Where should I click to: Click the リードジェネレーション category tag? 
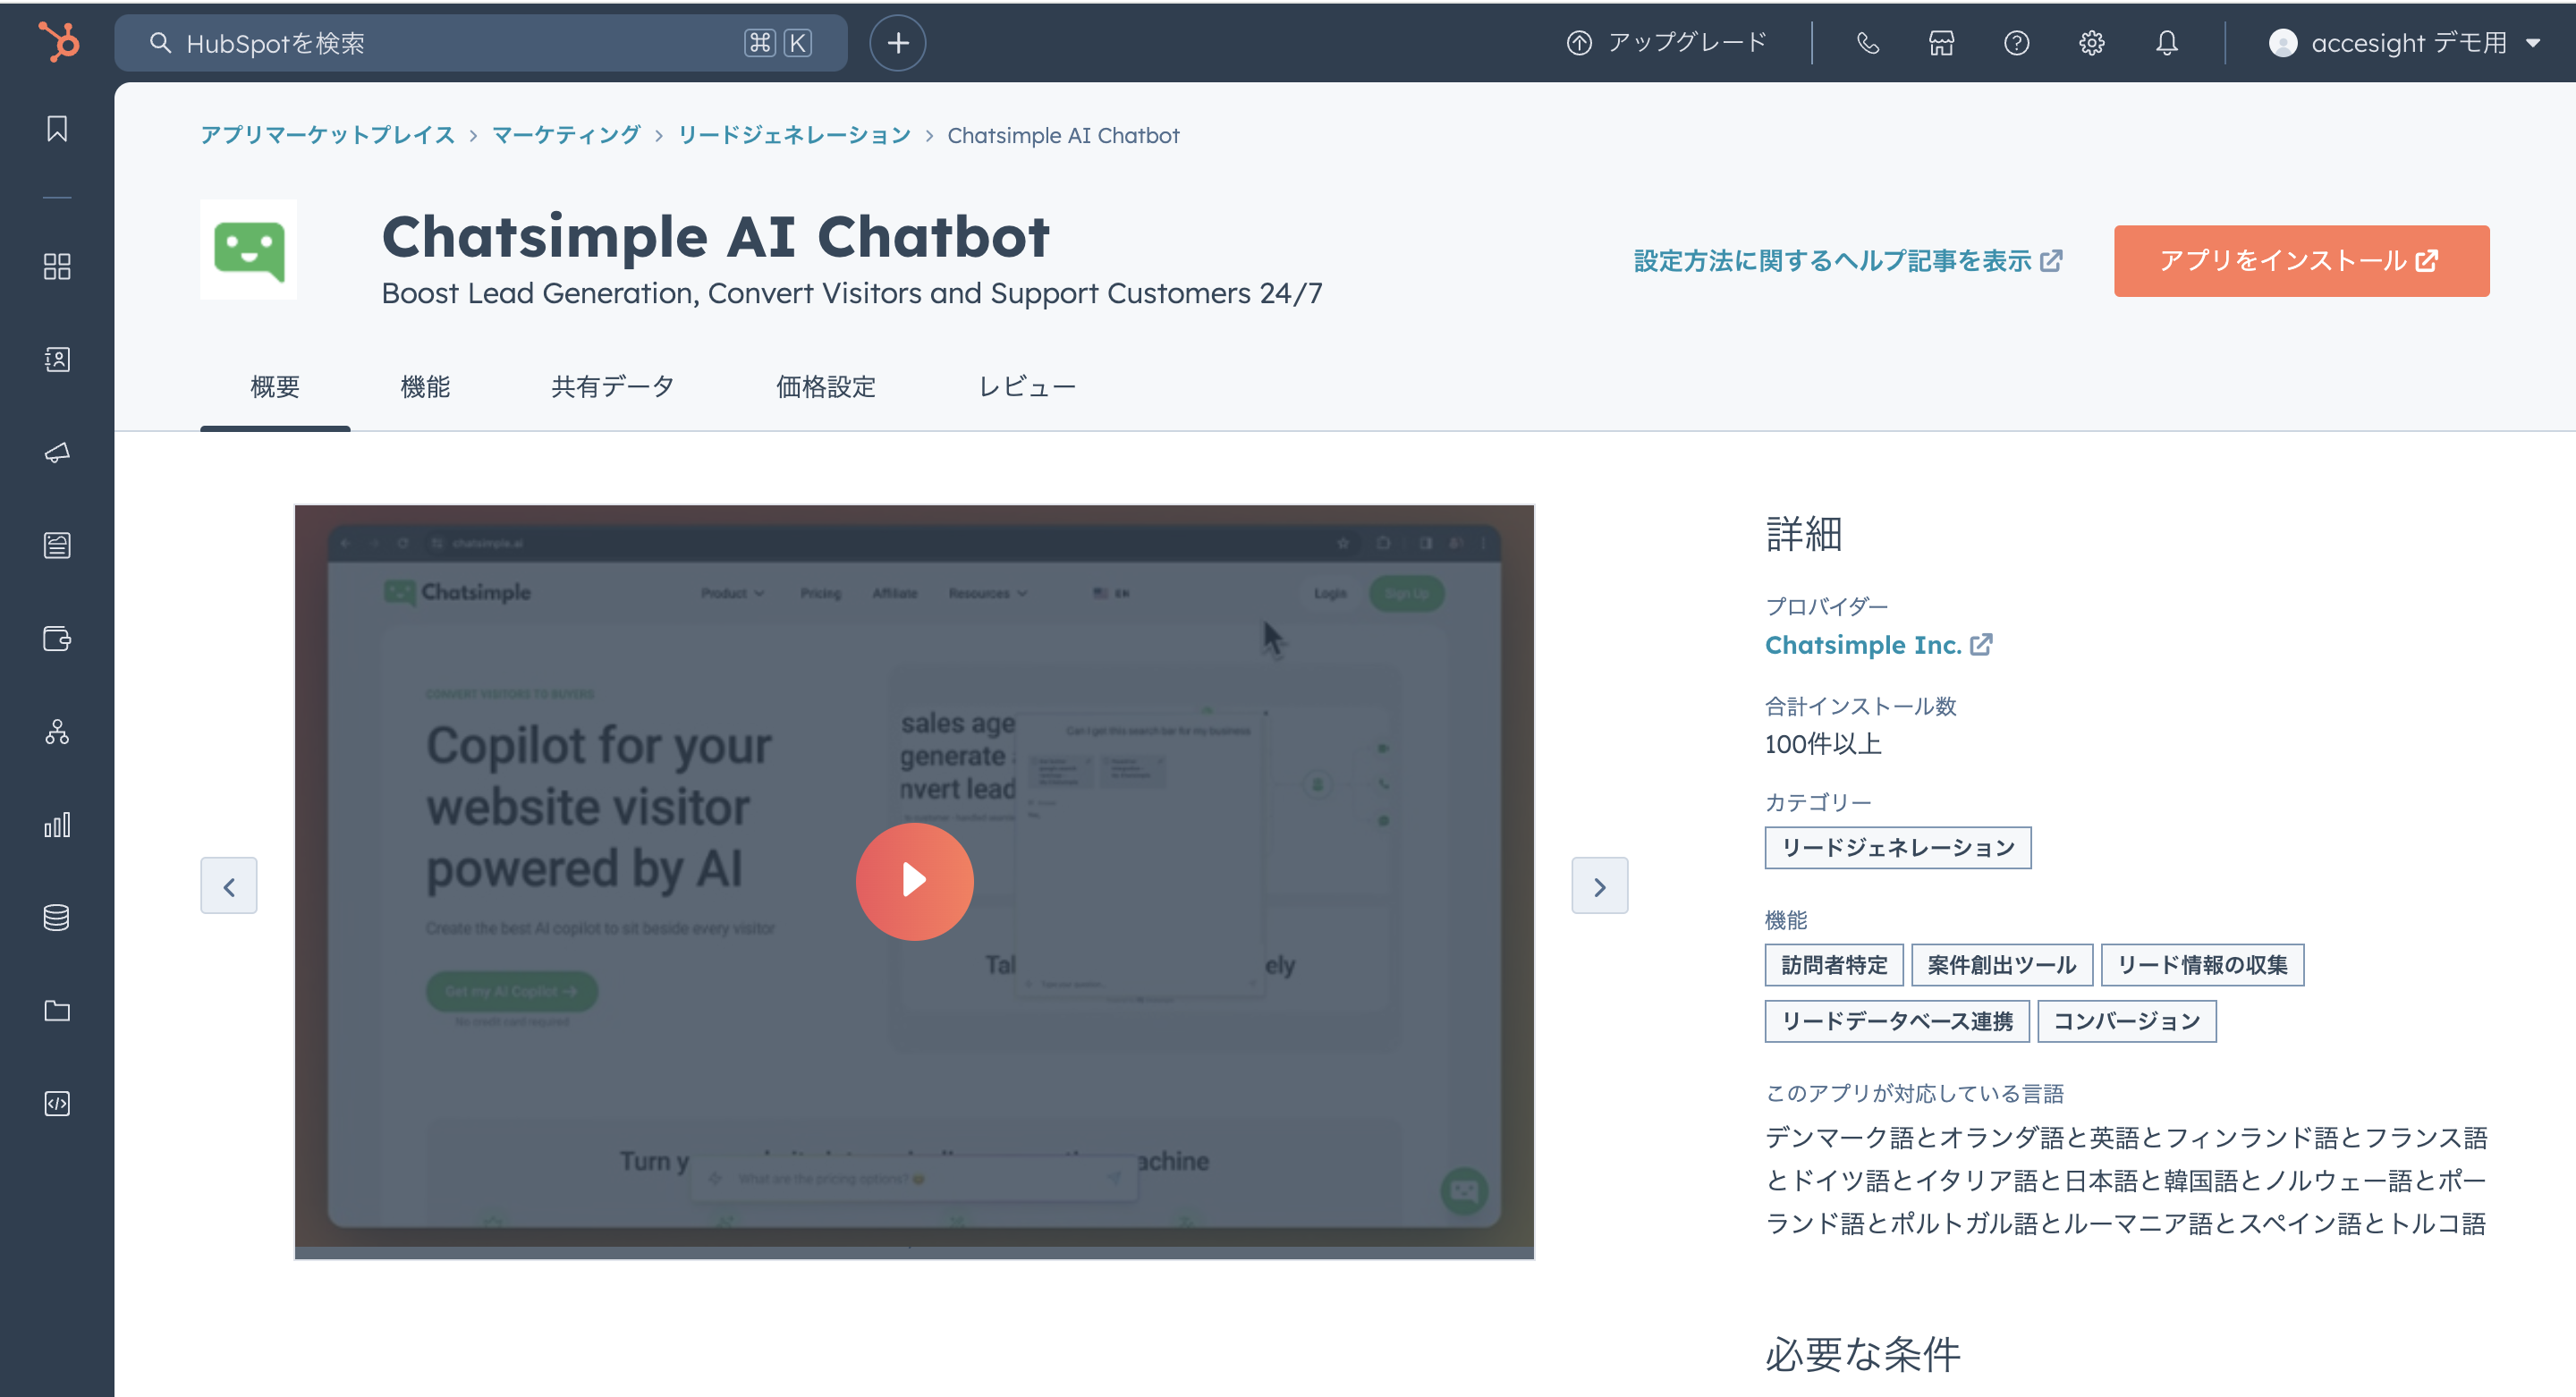[1897, 848]
